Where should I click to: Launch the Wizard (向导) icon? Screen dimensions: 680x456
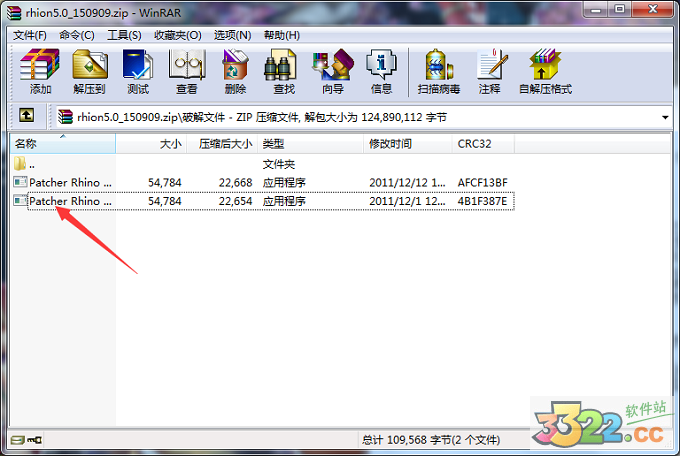pyautogui.click(x=333, y=71)
